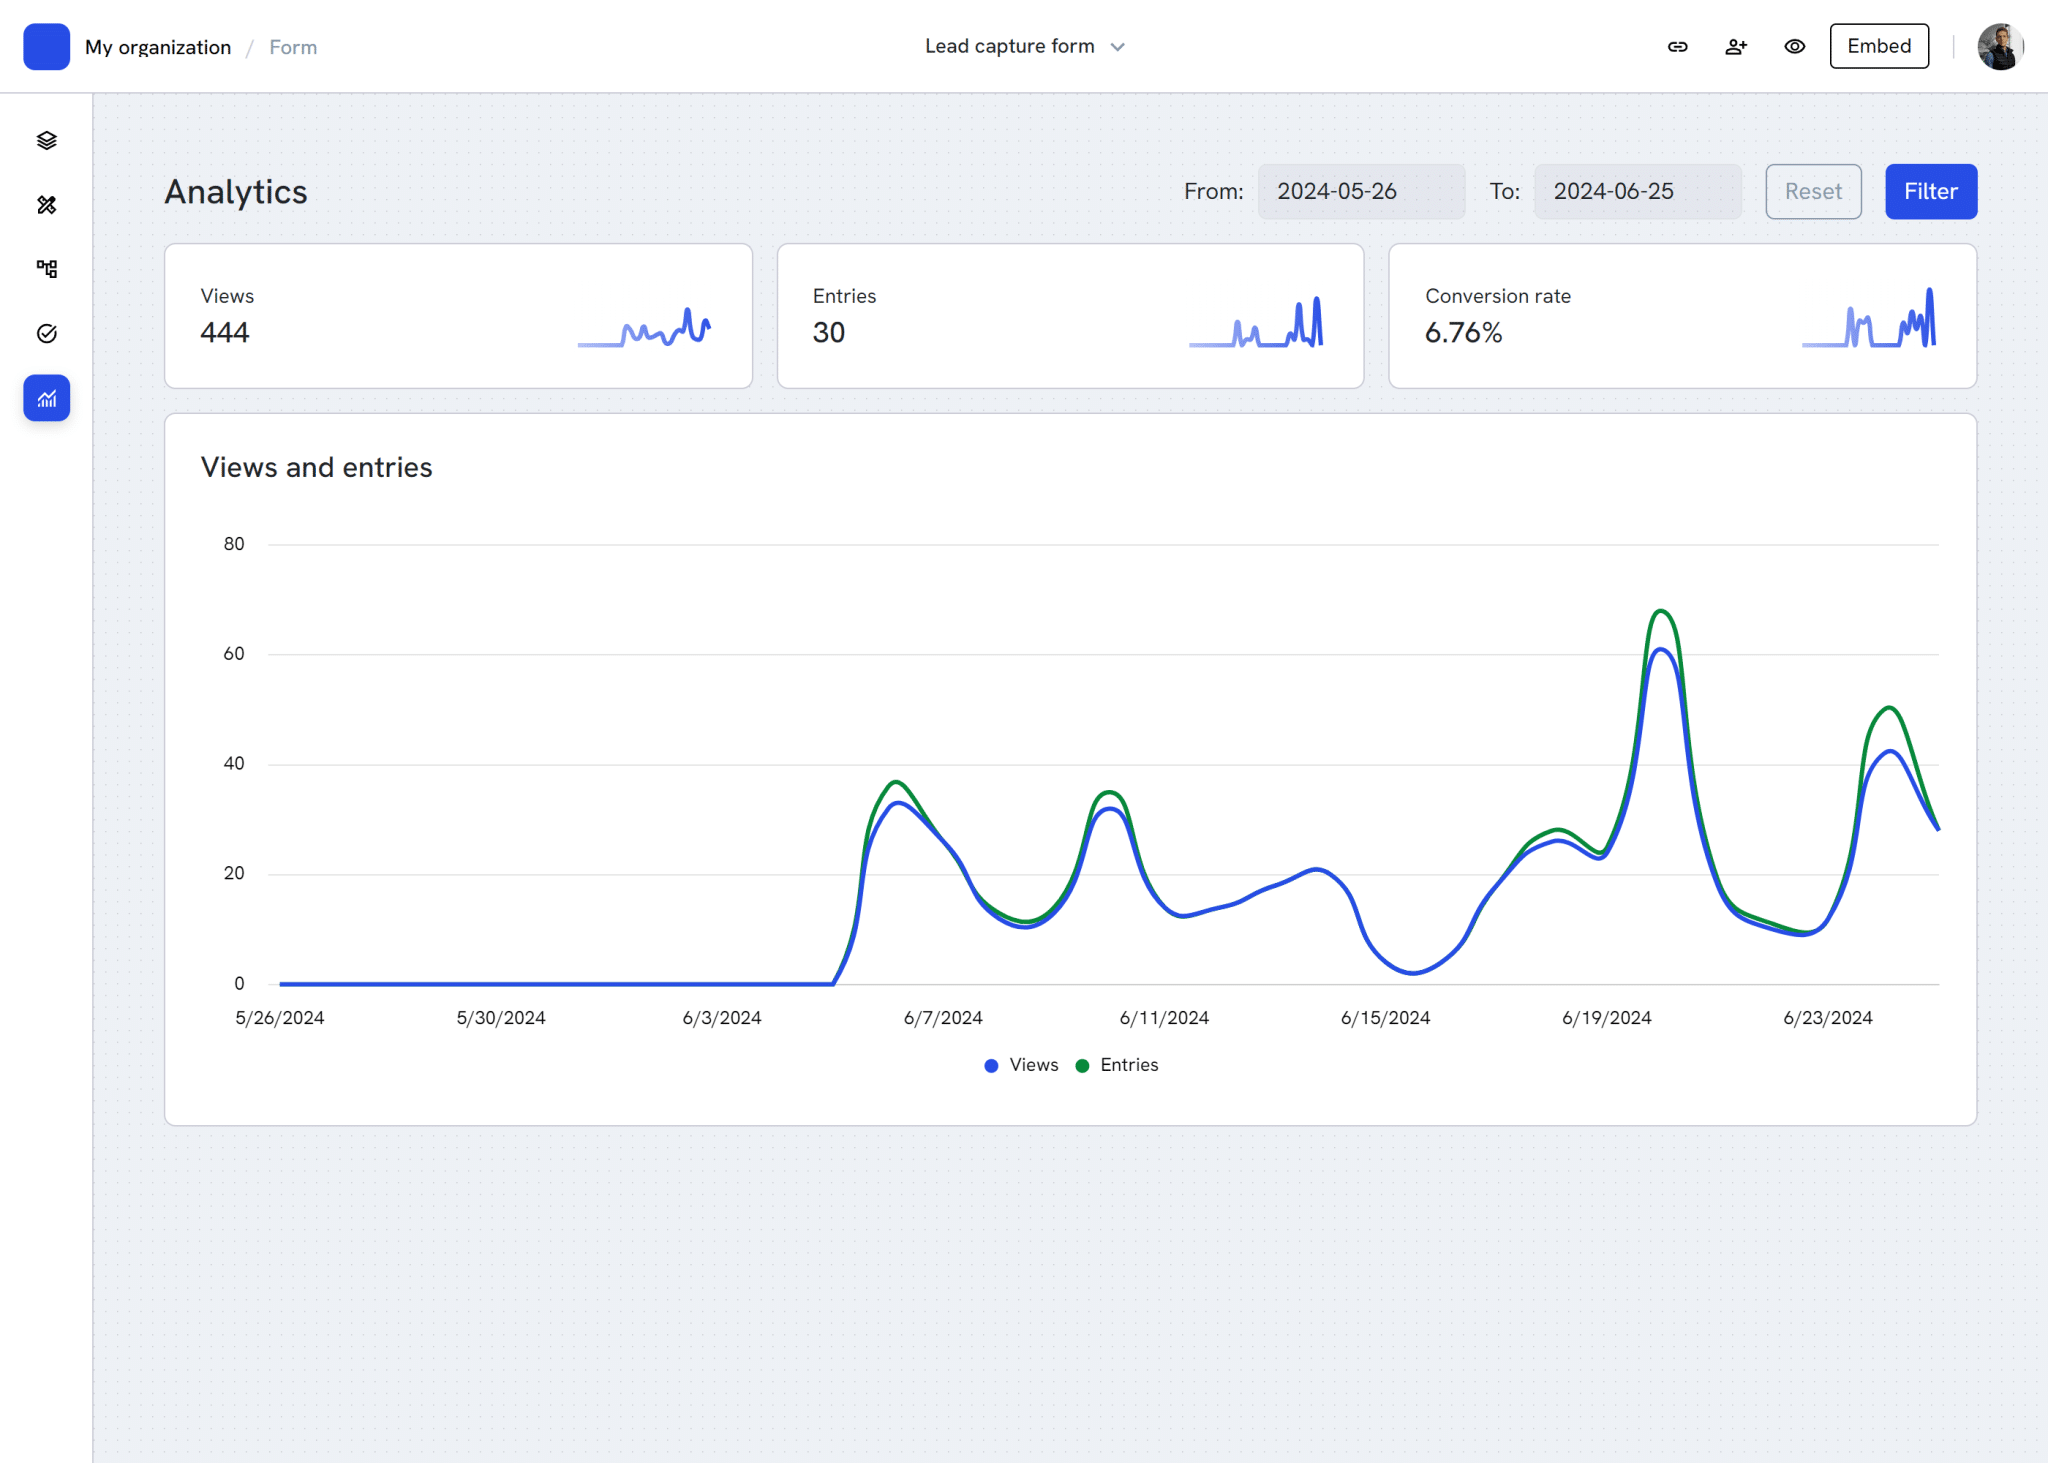The height and width of the screenshot is (1463, 2048).
Task: Click the blue organization logo square
Action: (47, 47)
